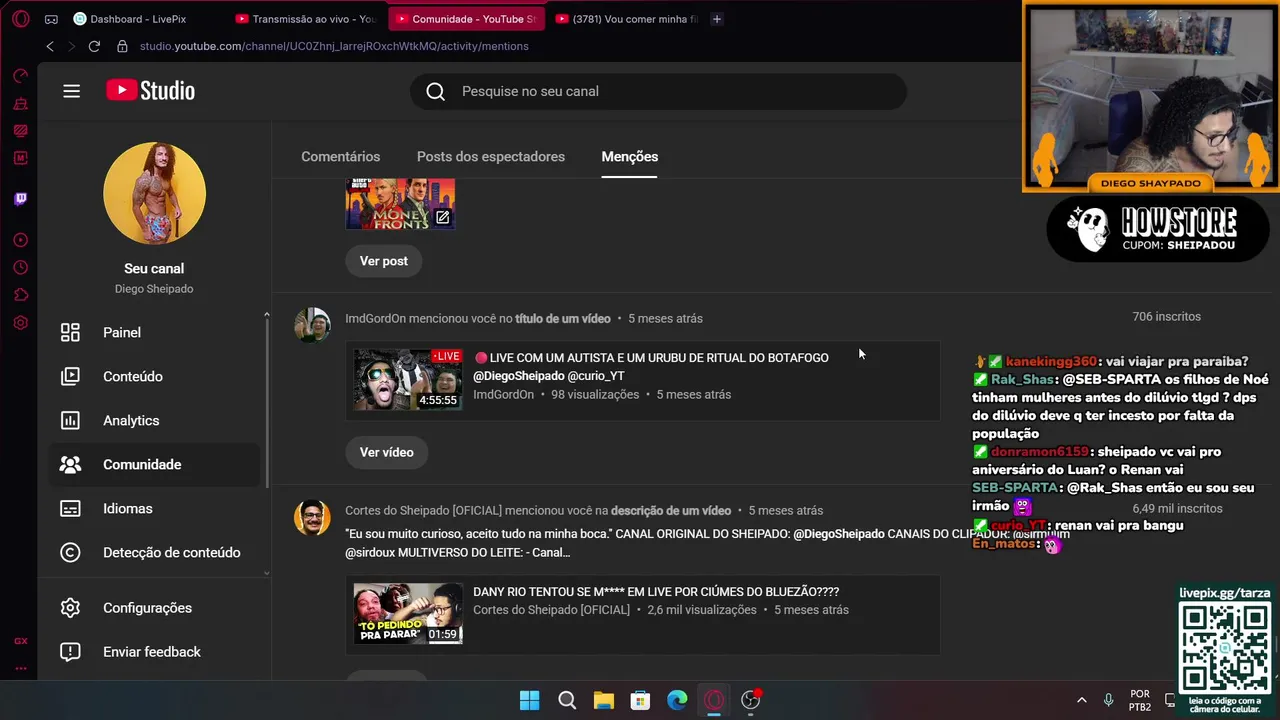Select the Comunidade sidebar item

coord(154,464)
